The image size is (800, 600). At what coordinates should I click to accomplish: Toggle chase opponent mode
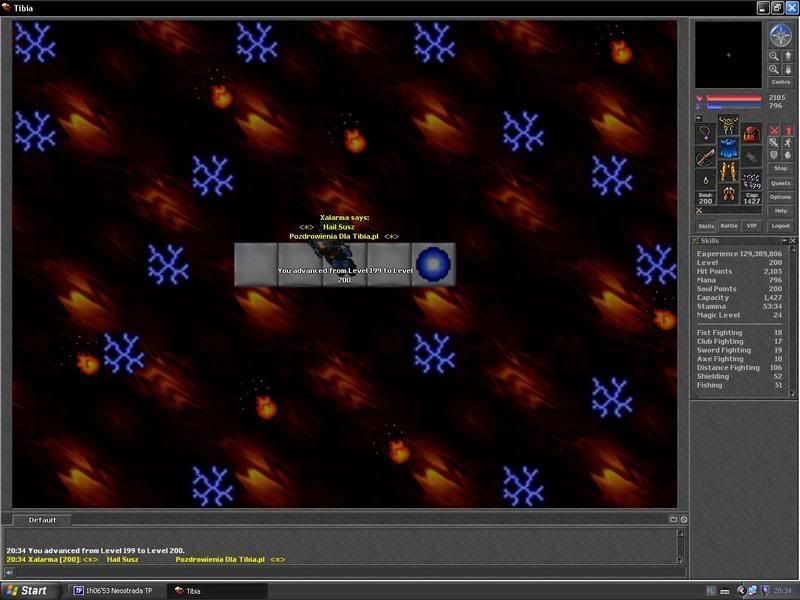point(788,143)
